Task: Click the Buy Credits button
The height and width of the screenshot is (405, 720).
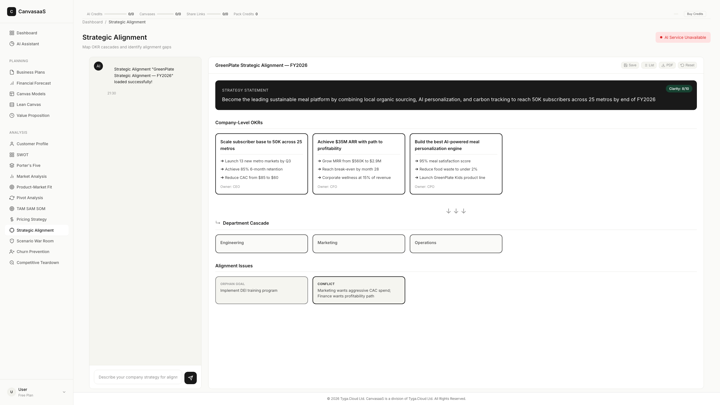Action: coord(695,14)
